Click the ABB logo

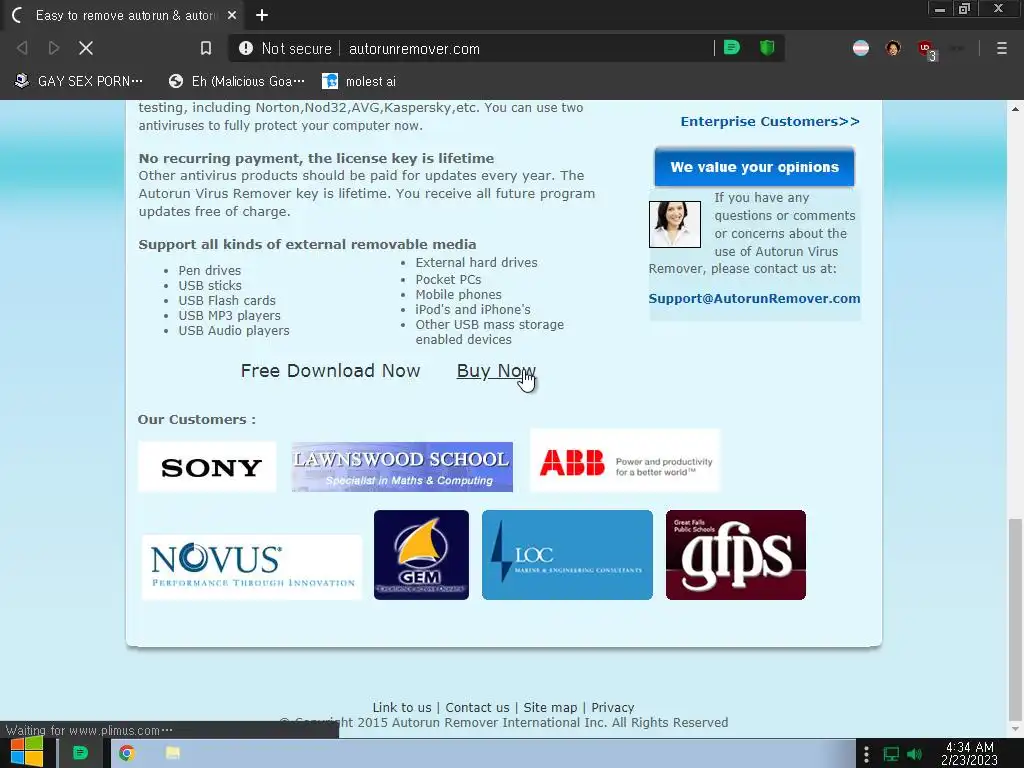tap(625, 461)
